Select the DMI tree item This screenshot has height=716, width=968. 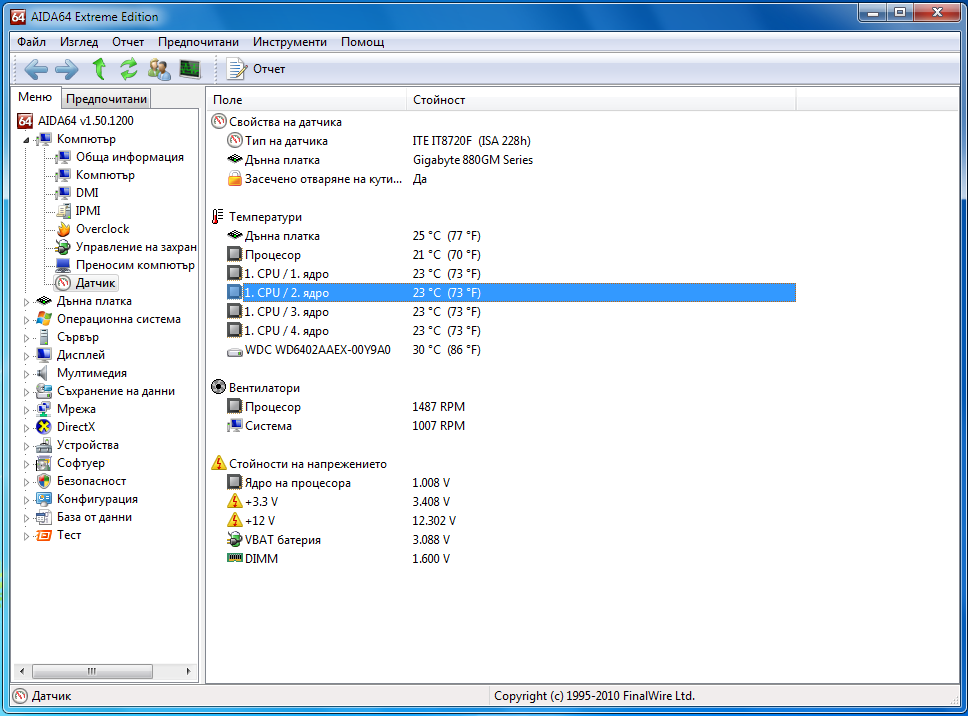click(x=87, y=193)
